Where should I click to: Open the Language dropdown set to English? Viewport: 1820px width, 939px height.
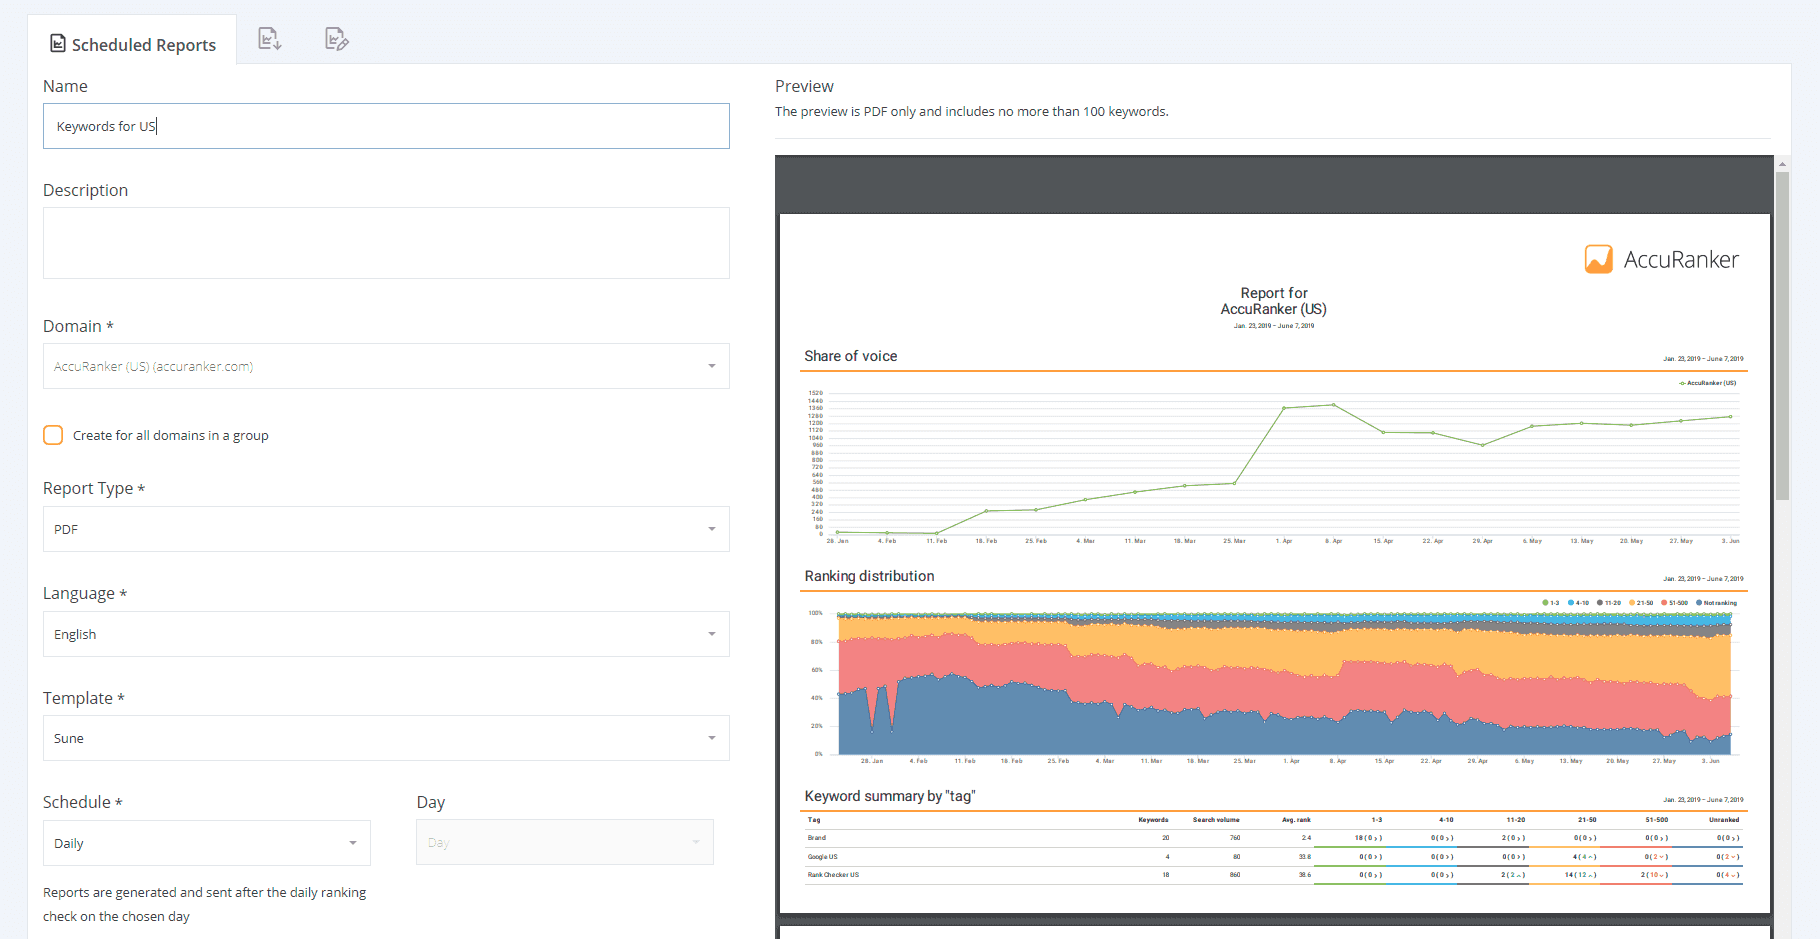386,634
